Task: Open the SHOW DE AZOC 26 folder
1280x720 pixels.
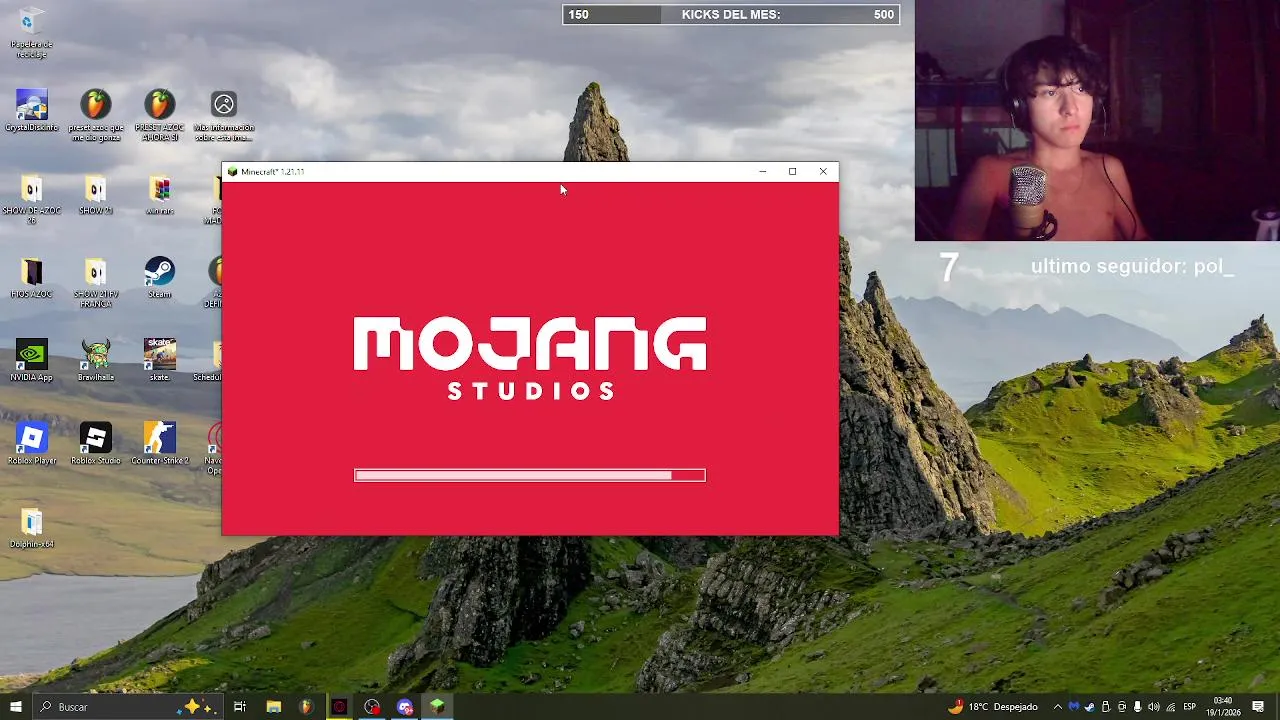Action: 31,199
